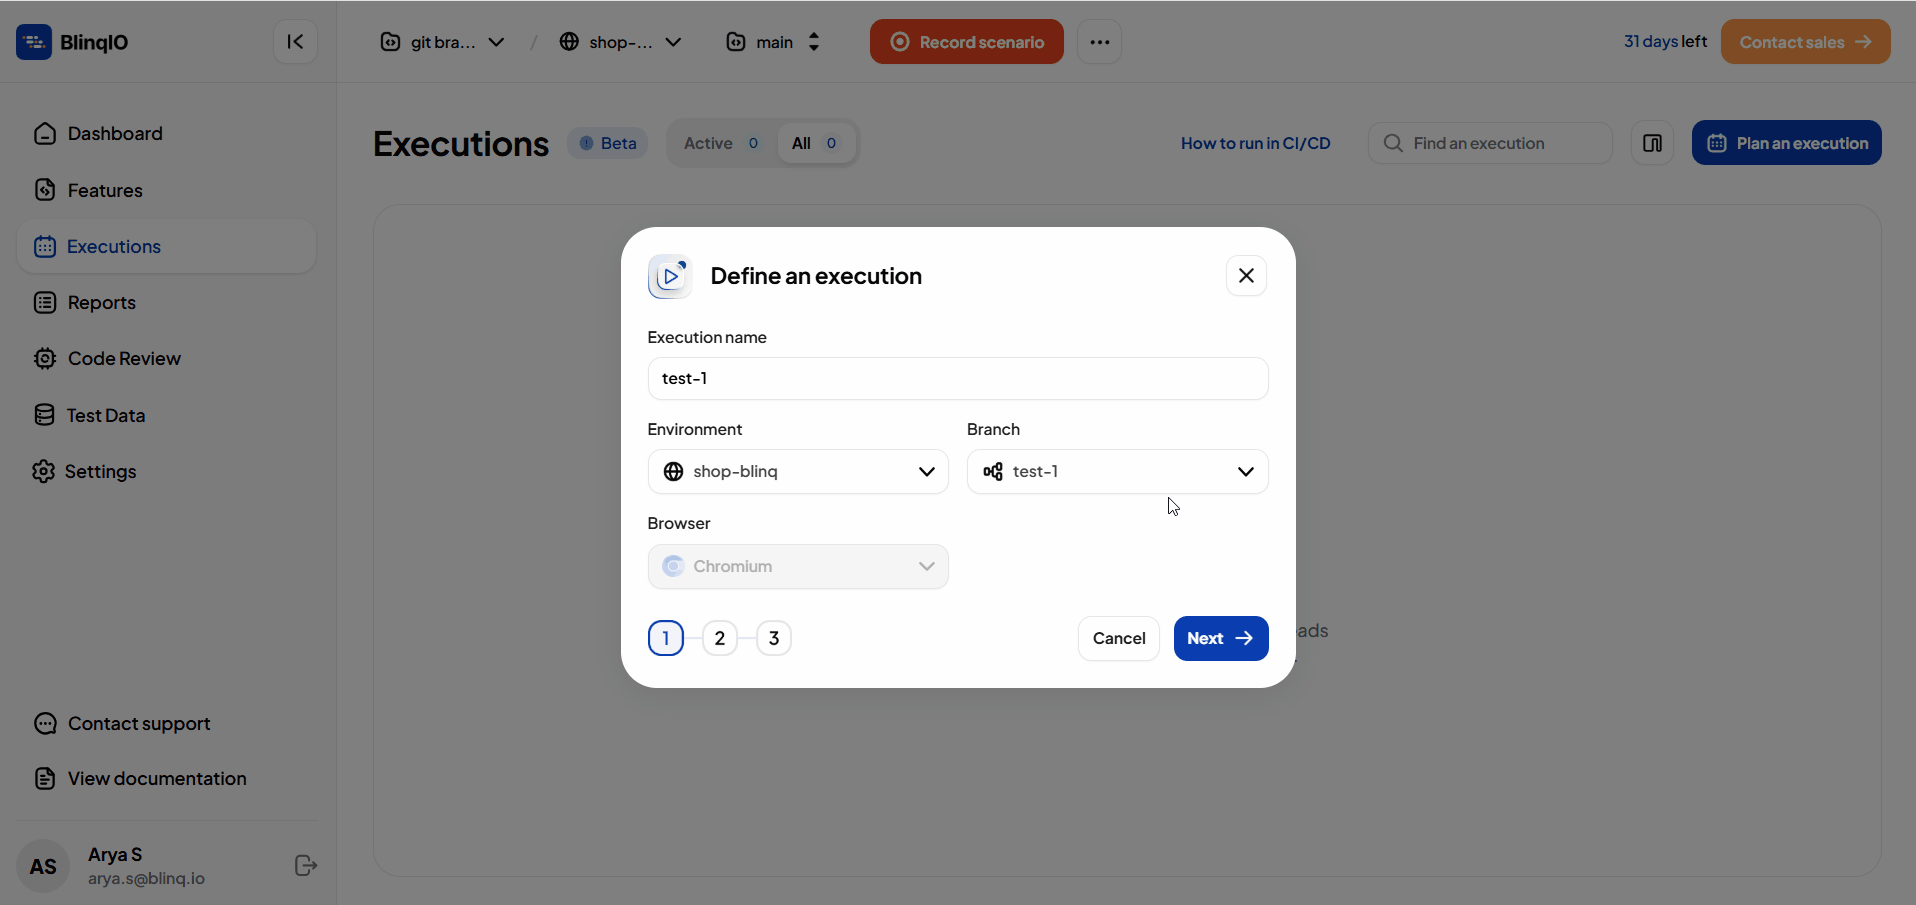Open the Branch dropdown showing test-1
The height and width of the screenshot is (905, 1916).
[x=1117, y=472]
